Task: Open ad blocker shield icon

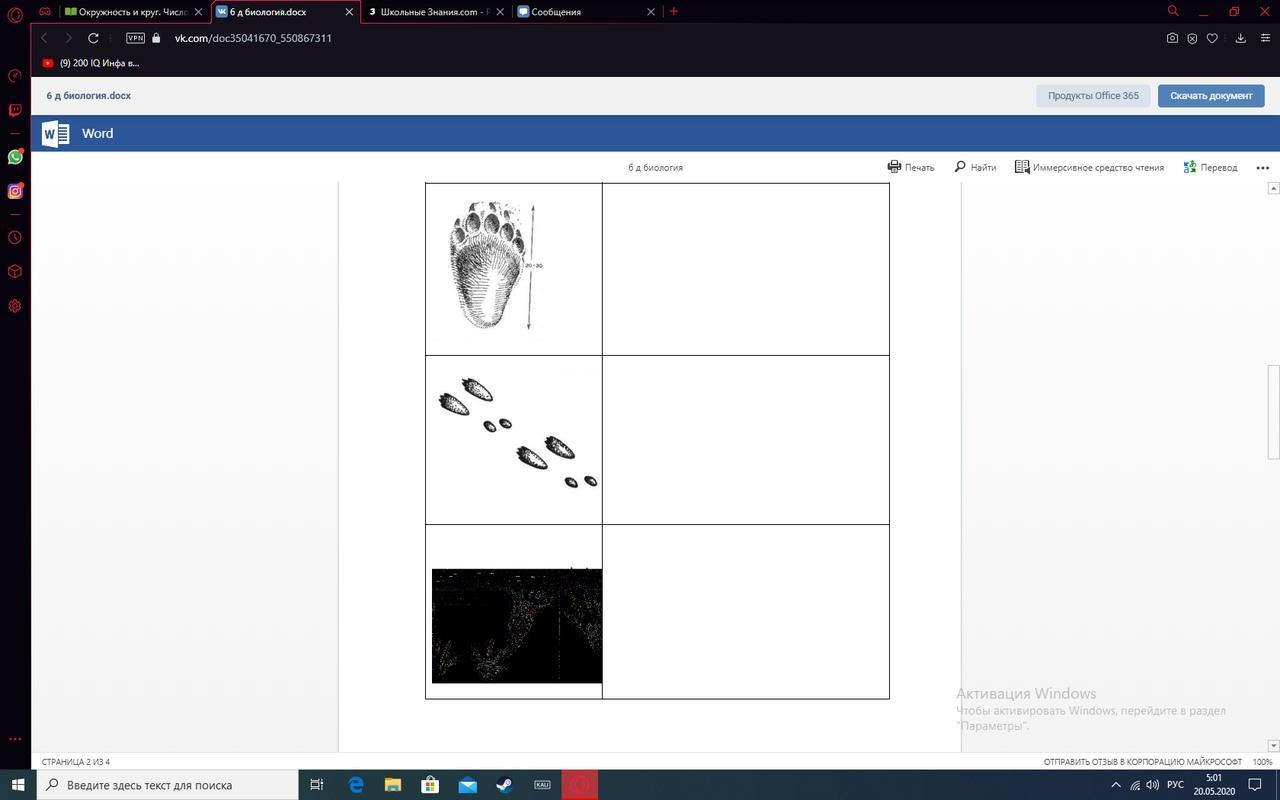Action: pyautogui.click(x=1192, y=38)
